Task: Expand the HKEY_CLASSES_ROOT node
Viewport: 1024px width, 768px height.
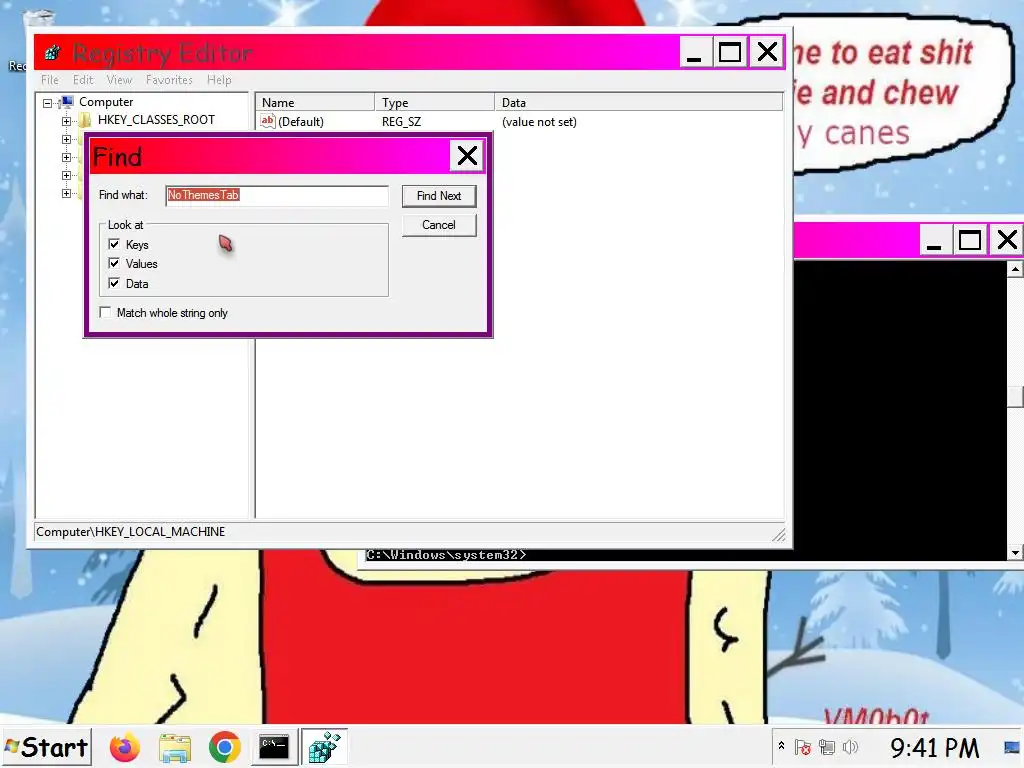Action: click(66, 121)
